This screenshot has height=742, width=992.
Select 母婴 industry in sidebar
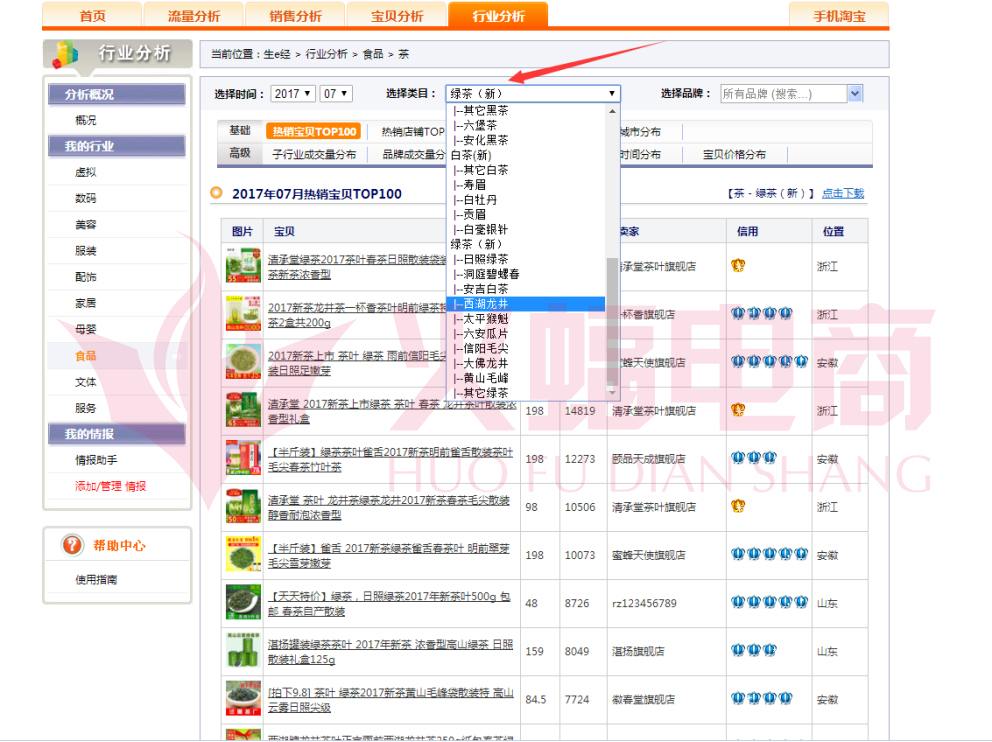coord(86,330)
